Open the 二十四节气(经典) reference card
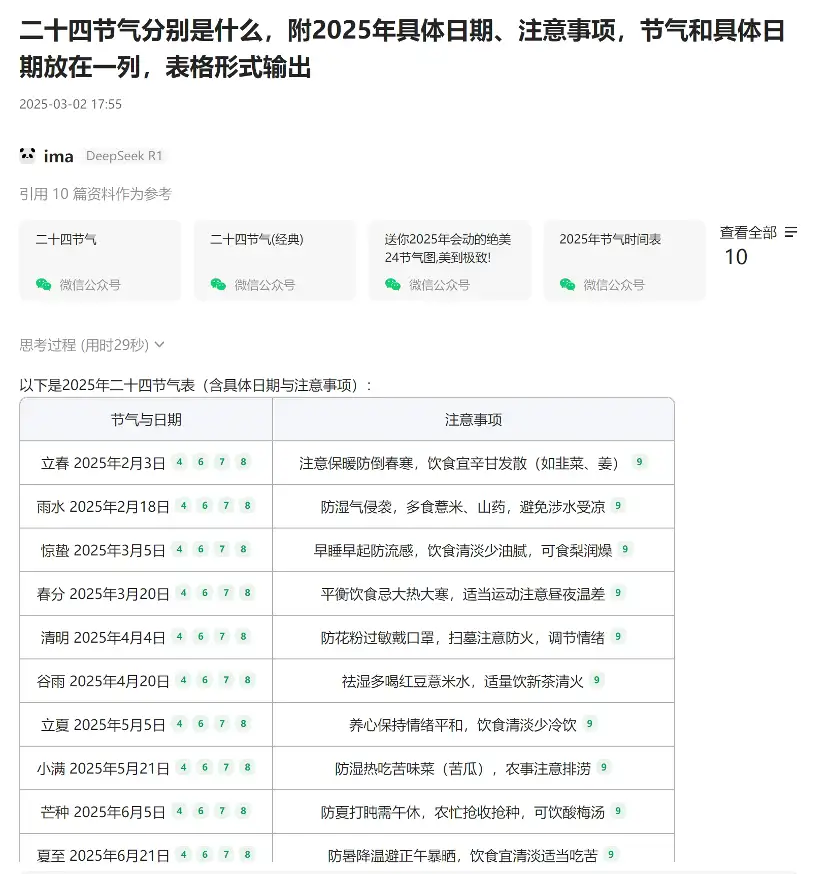The height and width of the screenshot is (874, 832). tap(274, 260)
